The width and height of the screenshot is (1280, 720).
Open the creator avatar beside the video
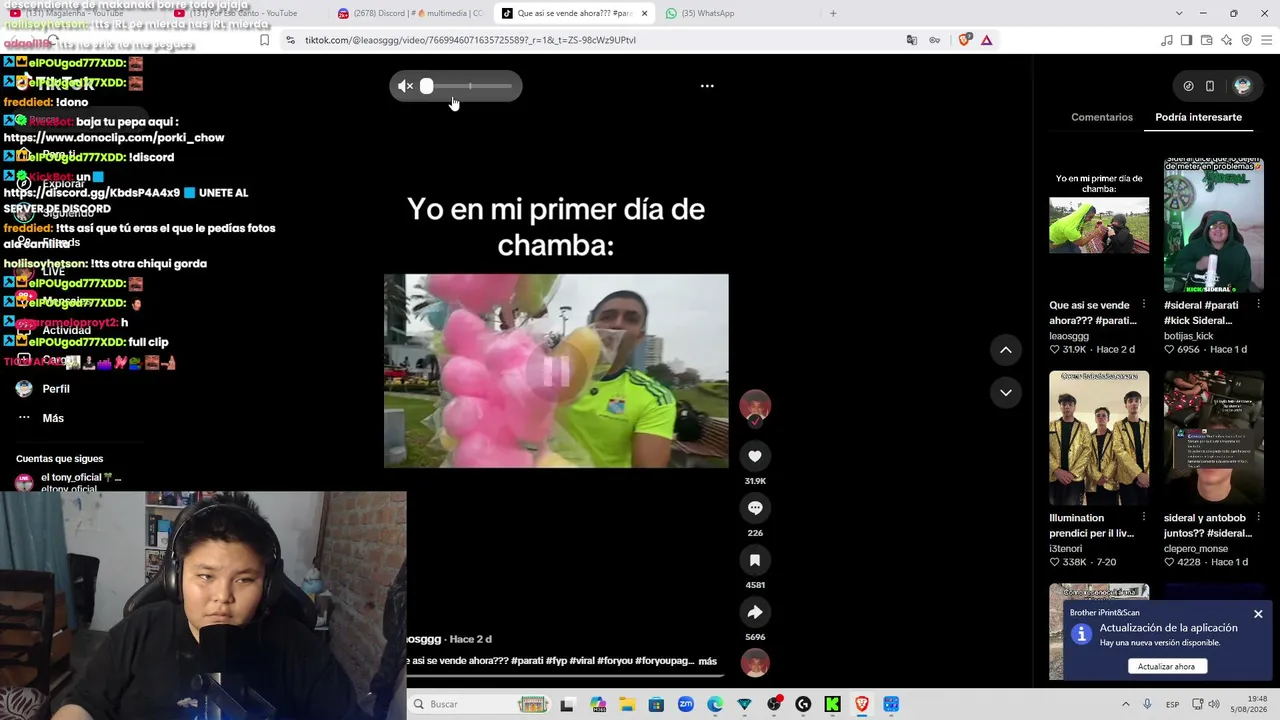[755, 405]
